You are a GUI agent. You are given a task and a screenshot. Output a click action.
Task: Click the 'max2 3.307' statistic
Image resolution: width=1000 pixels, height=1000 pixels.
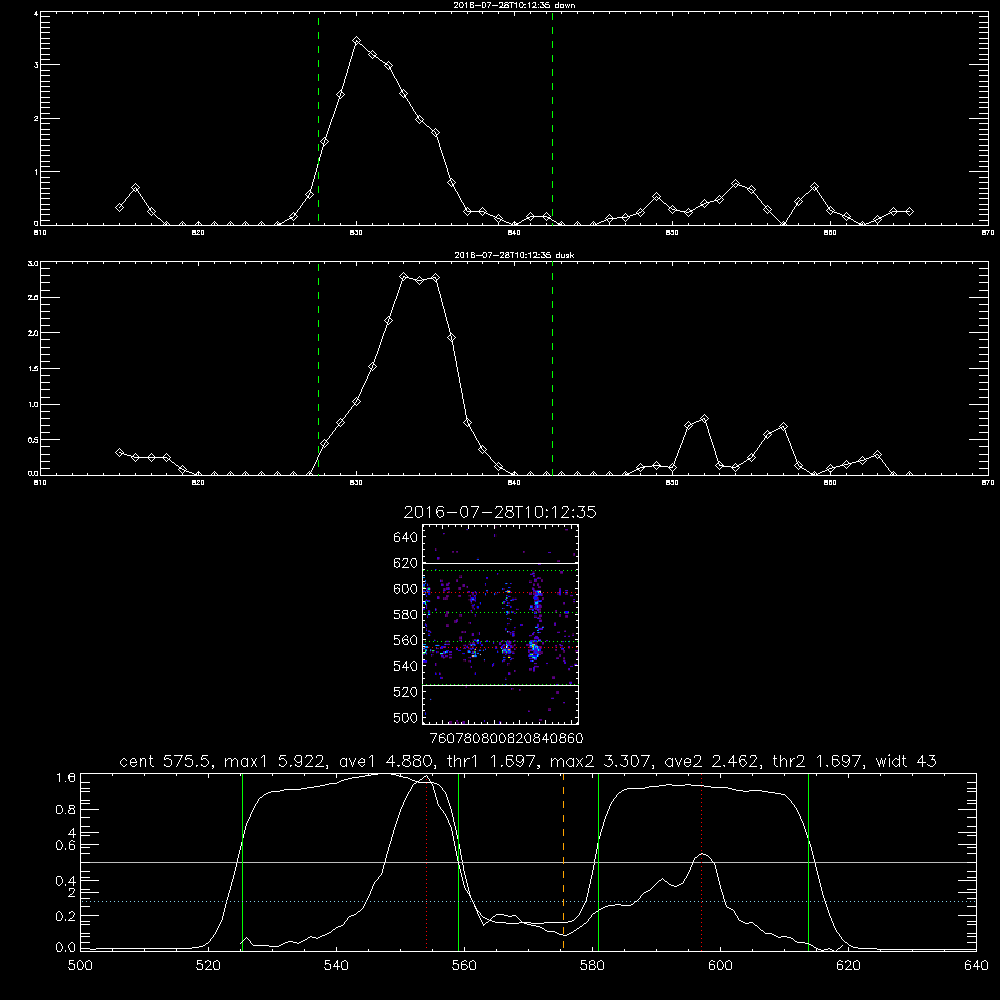[x=599, y=761]
